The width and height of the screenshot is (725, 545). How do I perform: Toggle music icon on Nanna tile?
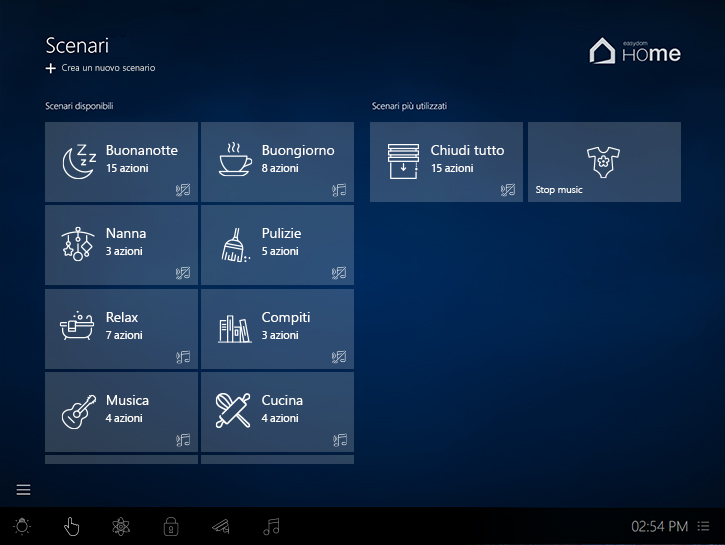pos(183,273)
